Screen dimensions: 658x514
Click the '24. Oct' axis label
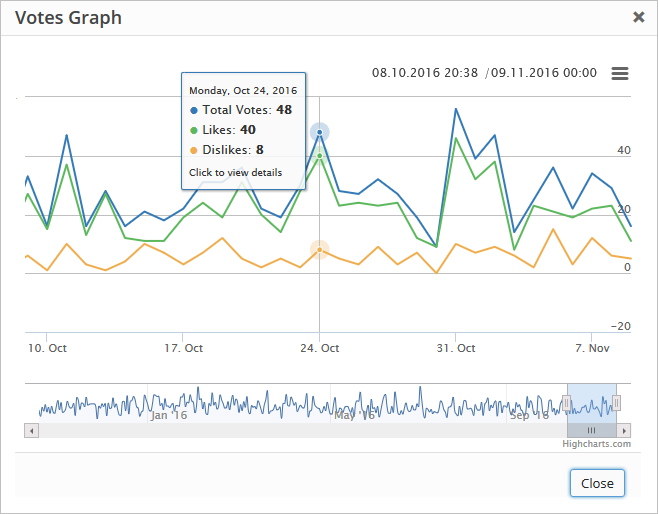(320, 348)
